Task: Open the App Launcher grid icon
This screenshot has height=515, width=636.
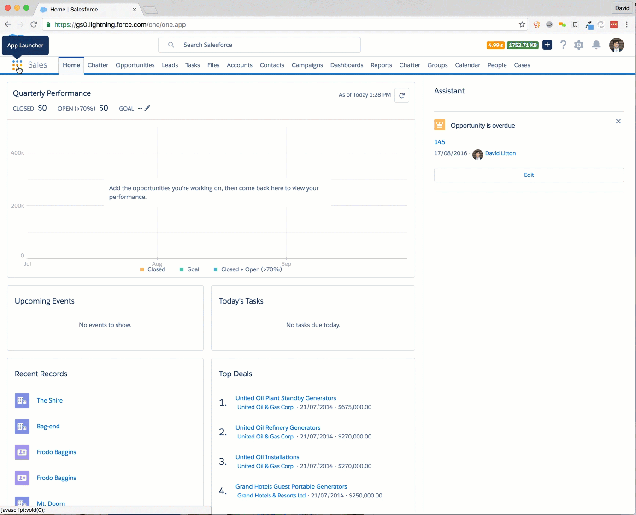Action: click(18, 65)
